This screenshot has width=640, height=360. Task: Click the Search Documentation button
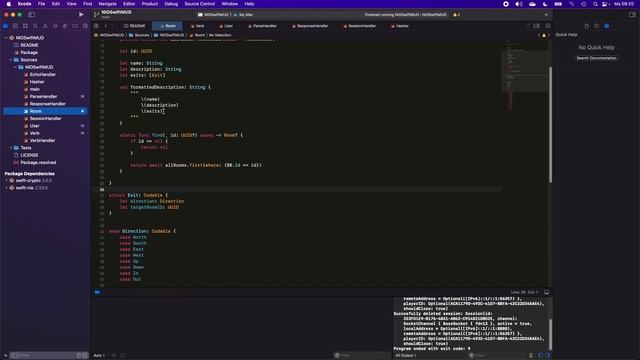coord(596,58)
